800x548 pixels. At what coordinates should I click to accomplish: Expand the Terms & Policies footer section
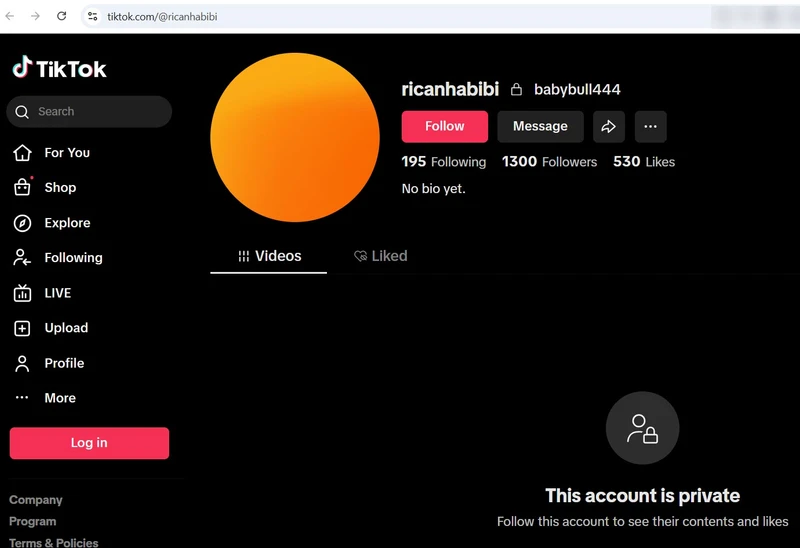[54, 542]
